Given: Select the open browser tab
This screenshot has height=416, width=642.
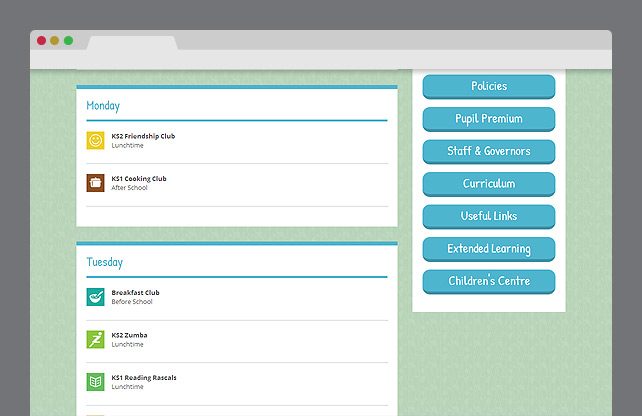Looking at the screenshot, I should [x=132, y=42].
